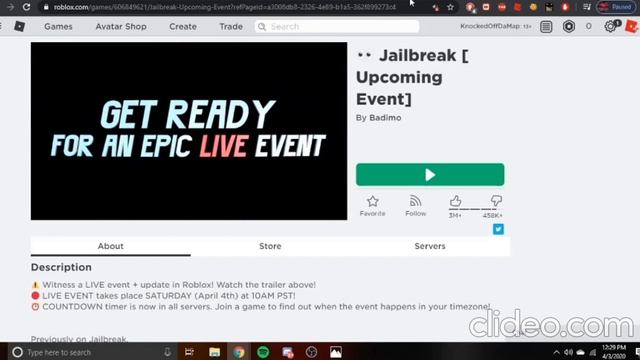The width and height of the screenshot is (640, 360).
Task: Click the Jailbreak game title text
Action: [x=412, y=77]
